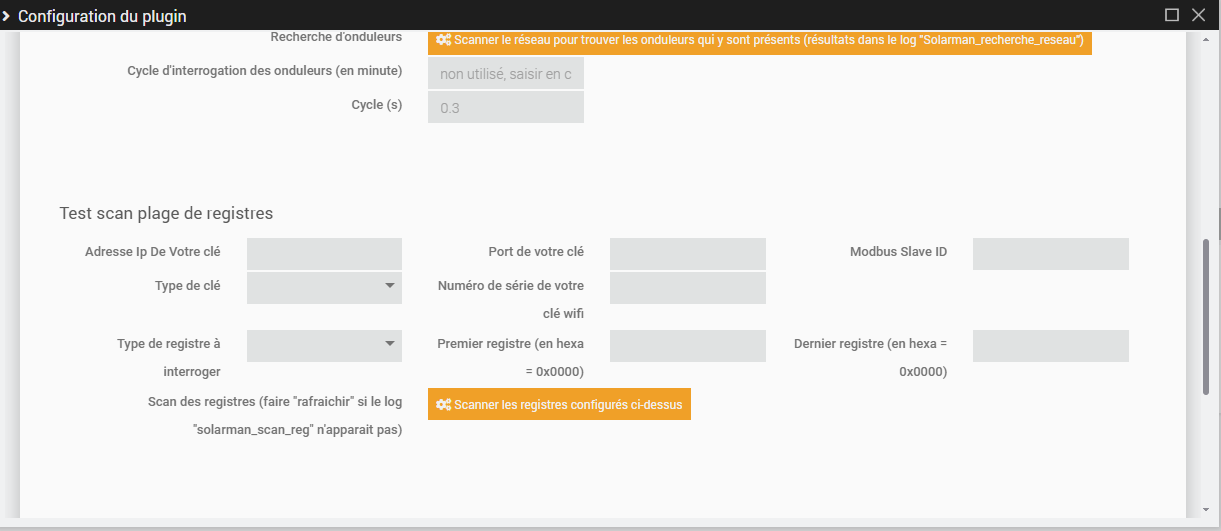Click the Cycle (s) input field

[x=505, y=108]
